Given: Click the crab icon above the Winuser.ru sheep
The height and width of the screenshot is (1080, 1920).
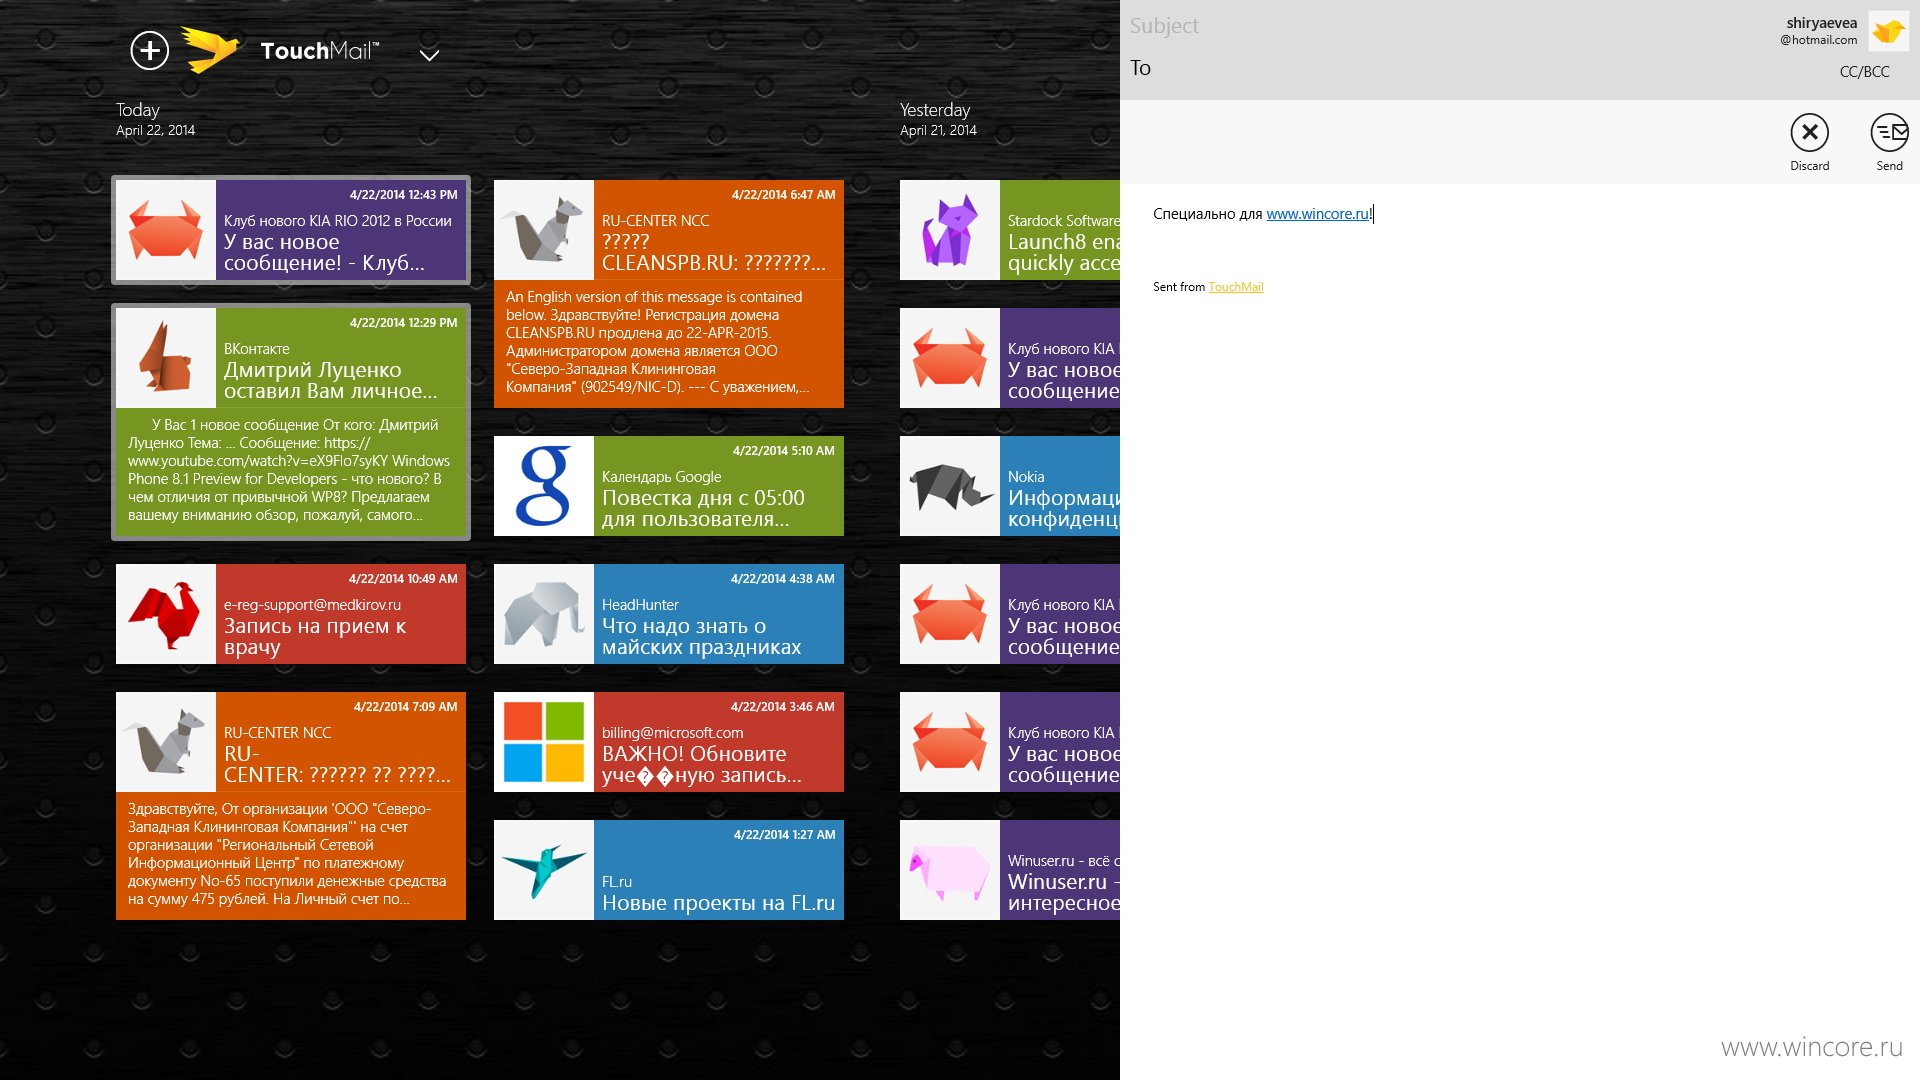Looking at the screenshot, I should (x=950, y=742).
